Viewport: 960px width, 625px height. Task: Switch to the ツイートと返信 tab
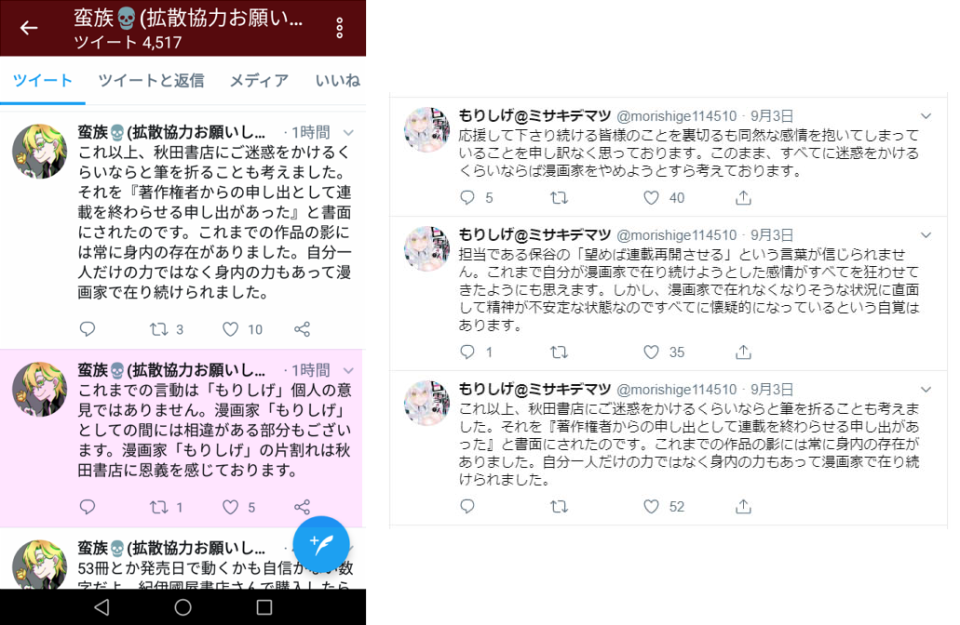[x=151, y=80]
